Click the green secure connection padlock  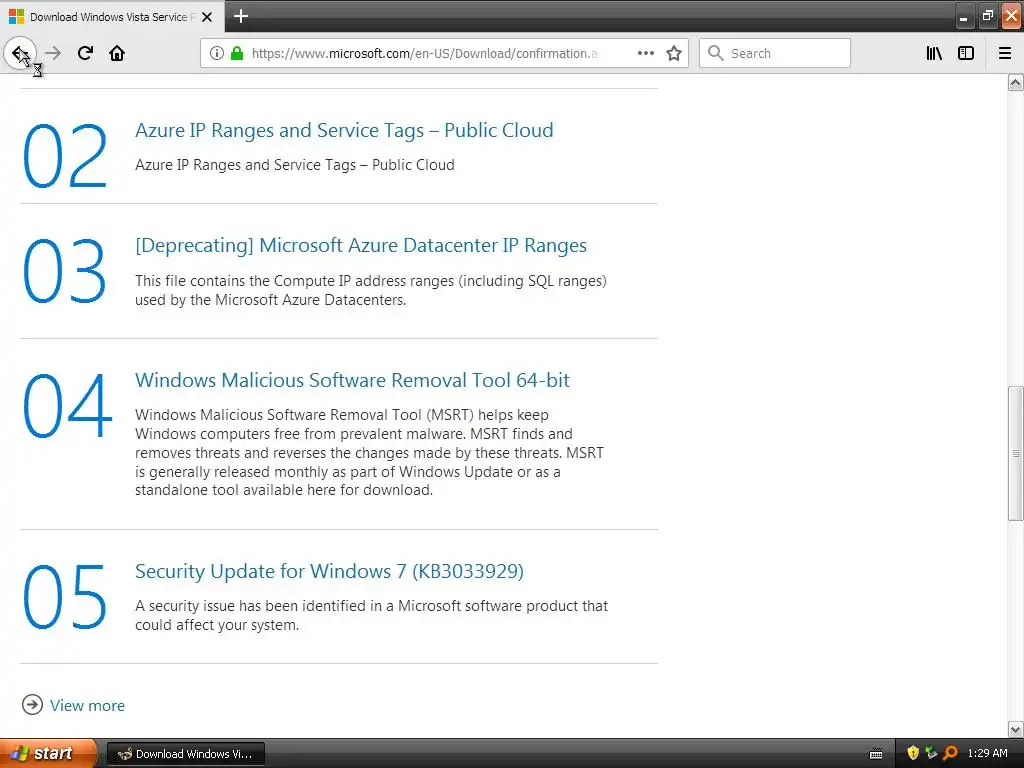point(237,54)
